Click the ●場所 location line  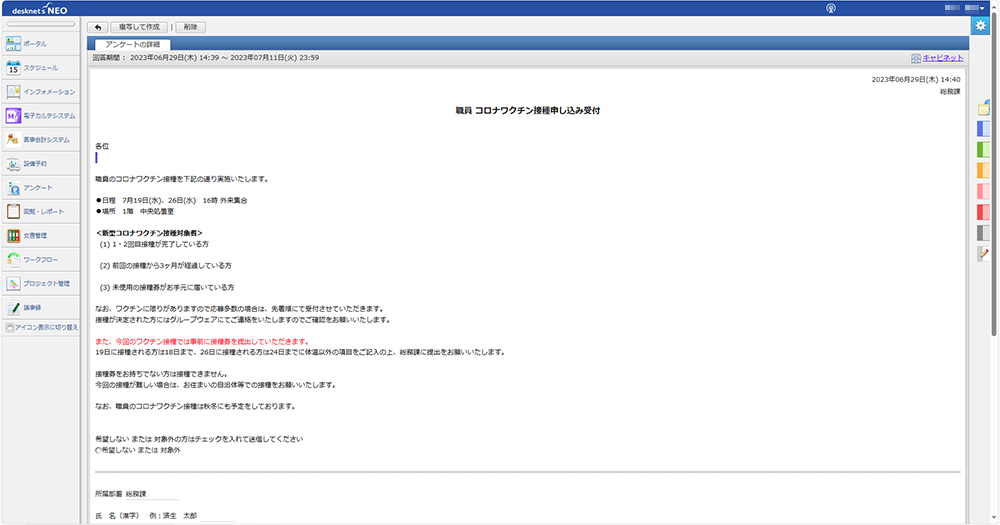pyautogui.click(x=135, y=211)
